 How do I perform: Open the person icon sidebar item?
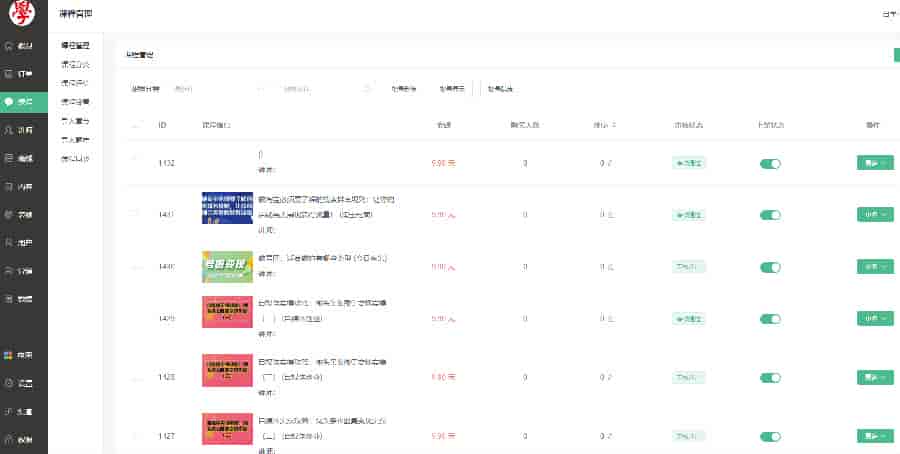[x=19, y=130]
